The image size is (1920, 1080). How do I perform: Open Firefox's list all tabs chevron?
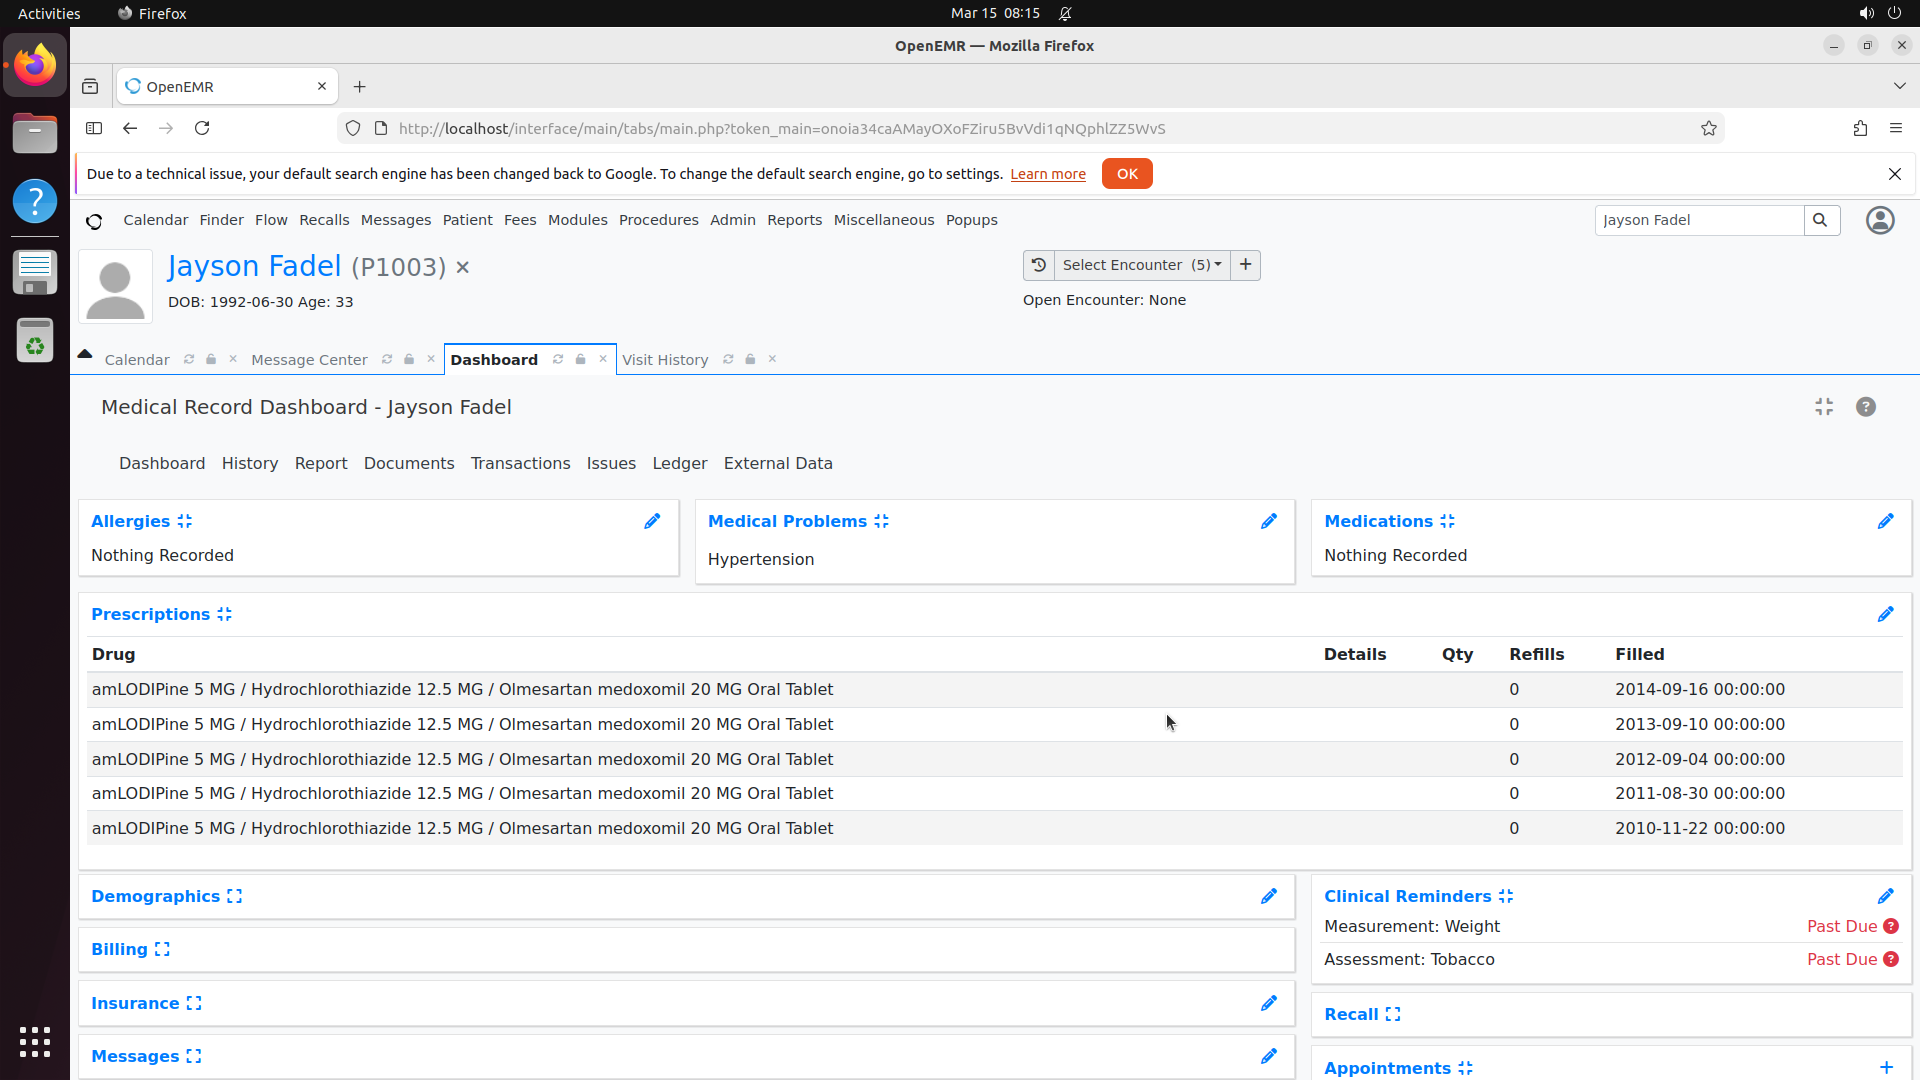click(x=1899, y=86)
